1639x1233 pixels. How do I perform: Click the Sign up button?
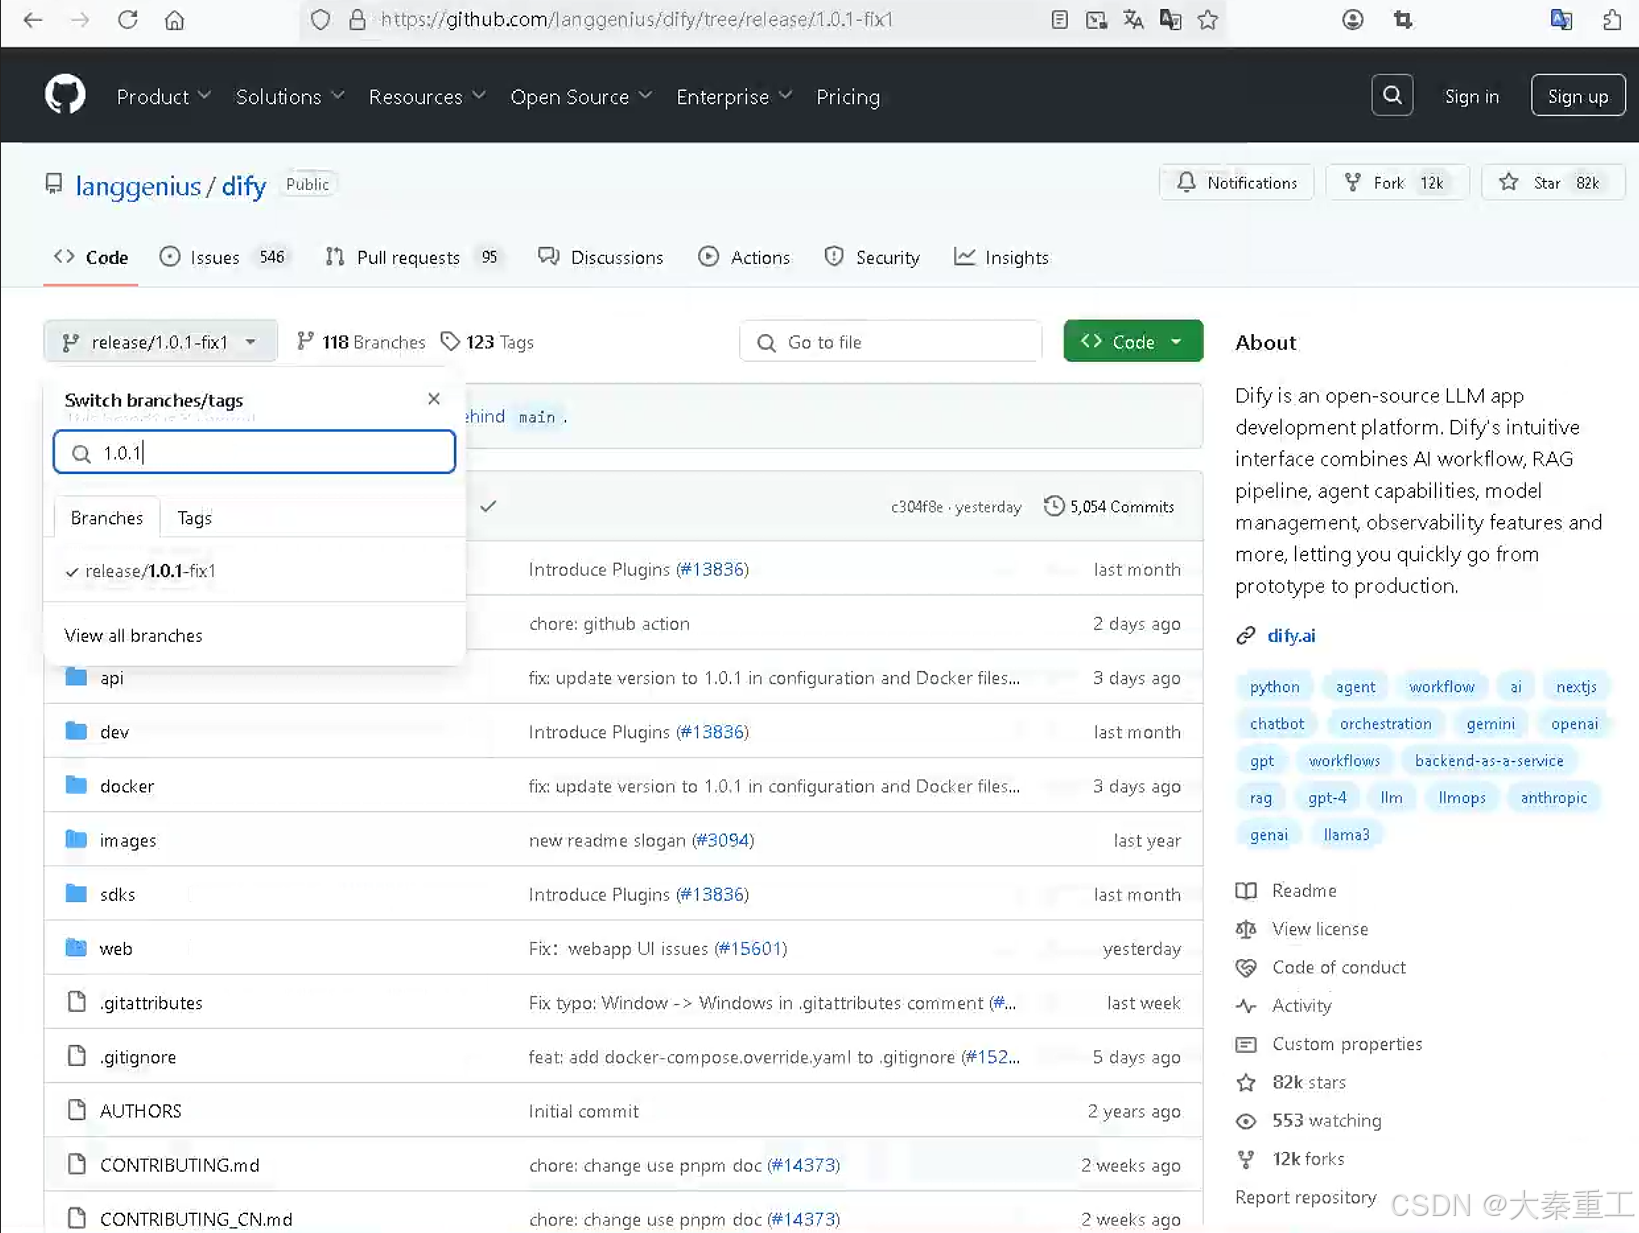(1578, 96)
